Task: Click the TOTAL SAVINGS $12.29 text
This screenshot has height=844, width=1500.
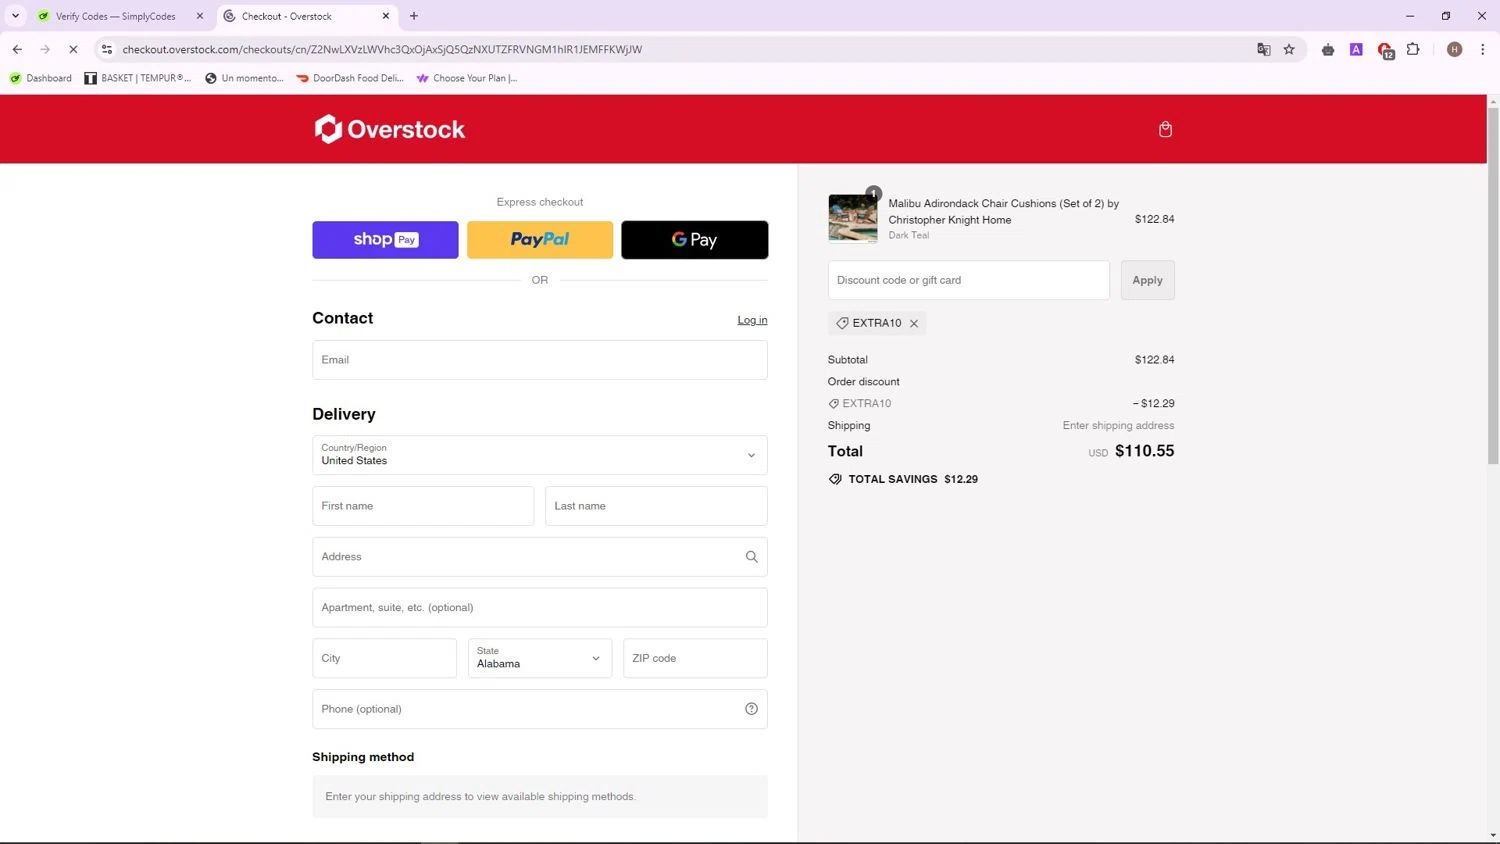Action: pos(913,479)
